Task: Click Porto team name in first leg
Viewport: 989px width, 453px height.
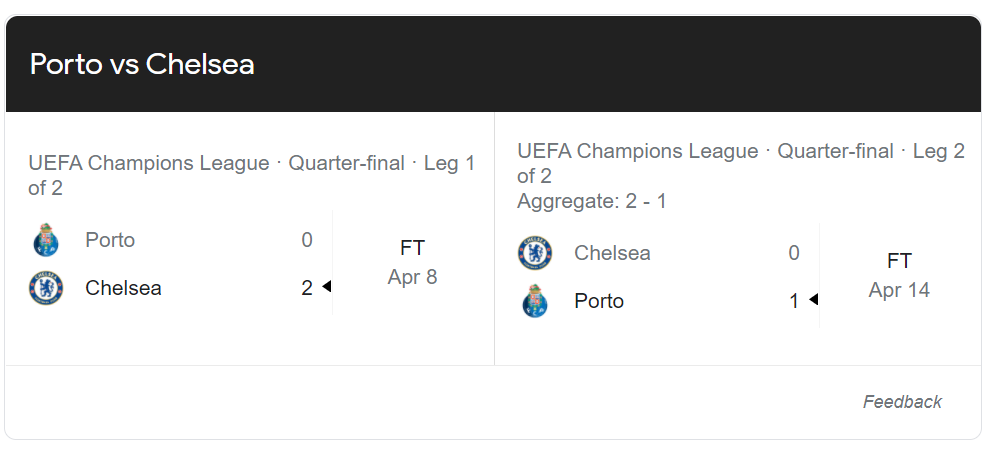Action: click(110, 240)
